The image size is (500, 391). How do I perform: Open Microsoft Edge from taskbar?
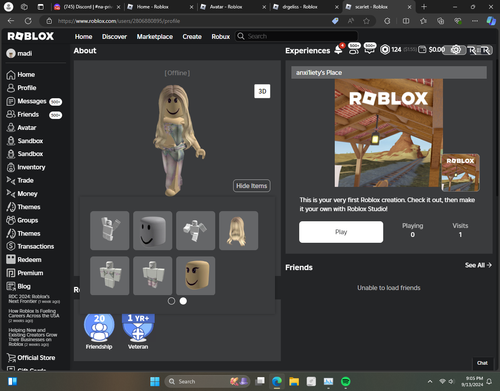276,381
